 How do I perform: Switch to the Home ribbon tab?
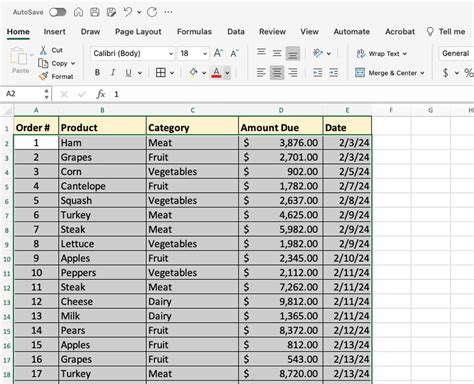point(18,32)
